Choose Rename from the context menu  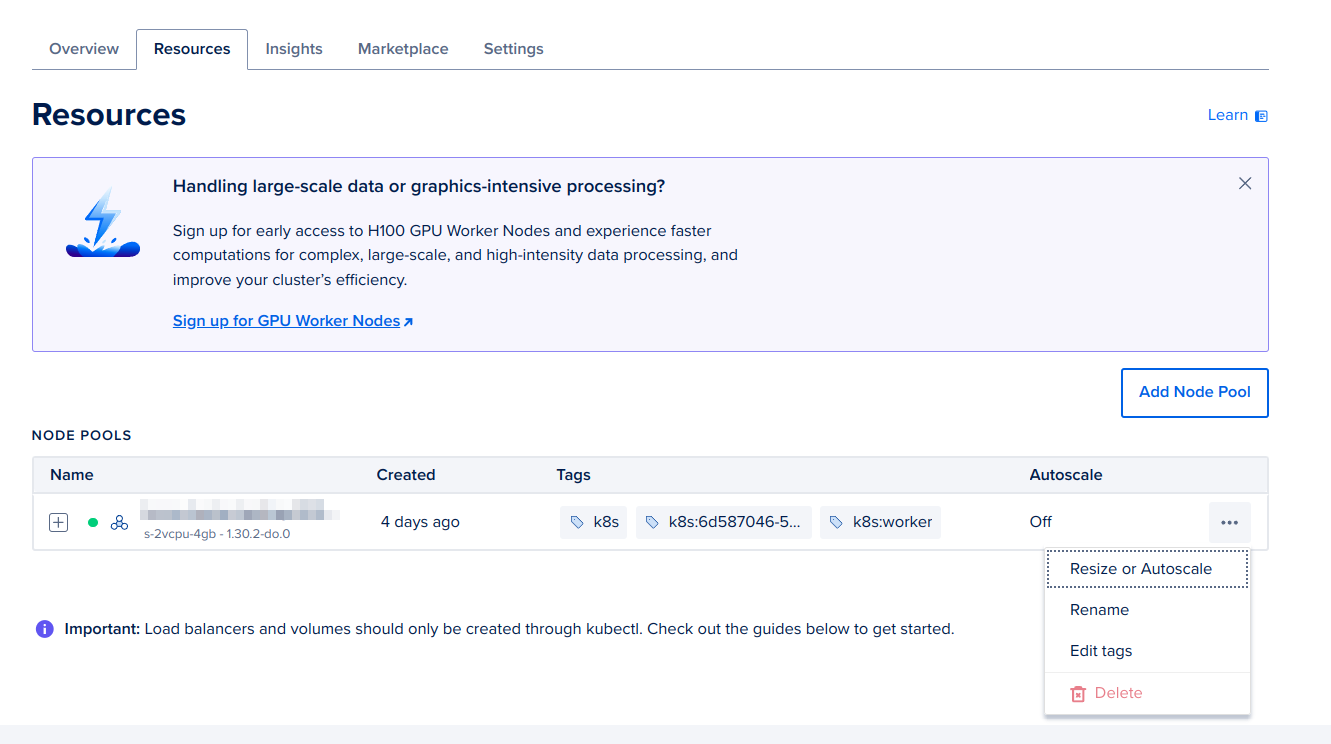[x=1099, y=610]
